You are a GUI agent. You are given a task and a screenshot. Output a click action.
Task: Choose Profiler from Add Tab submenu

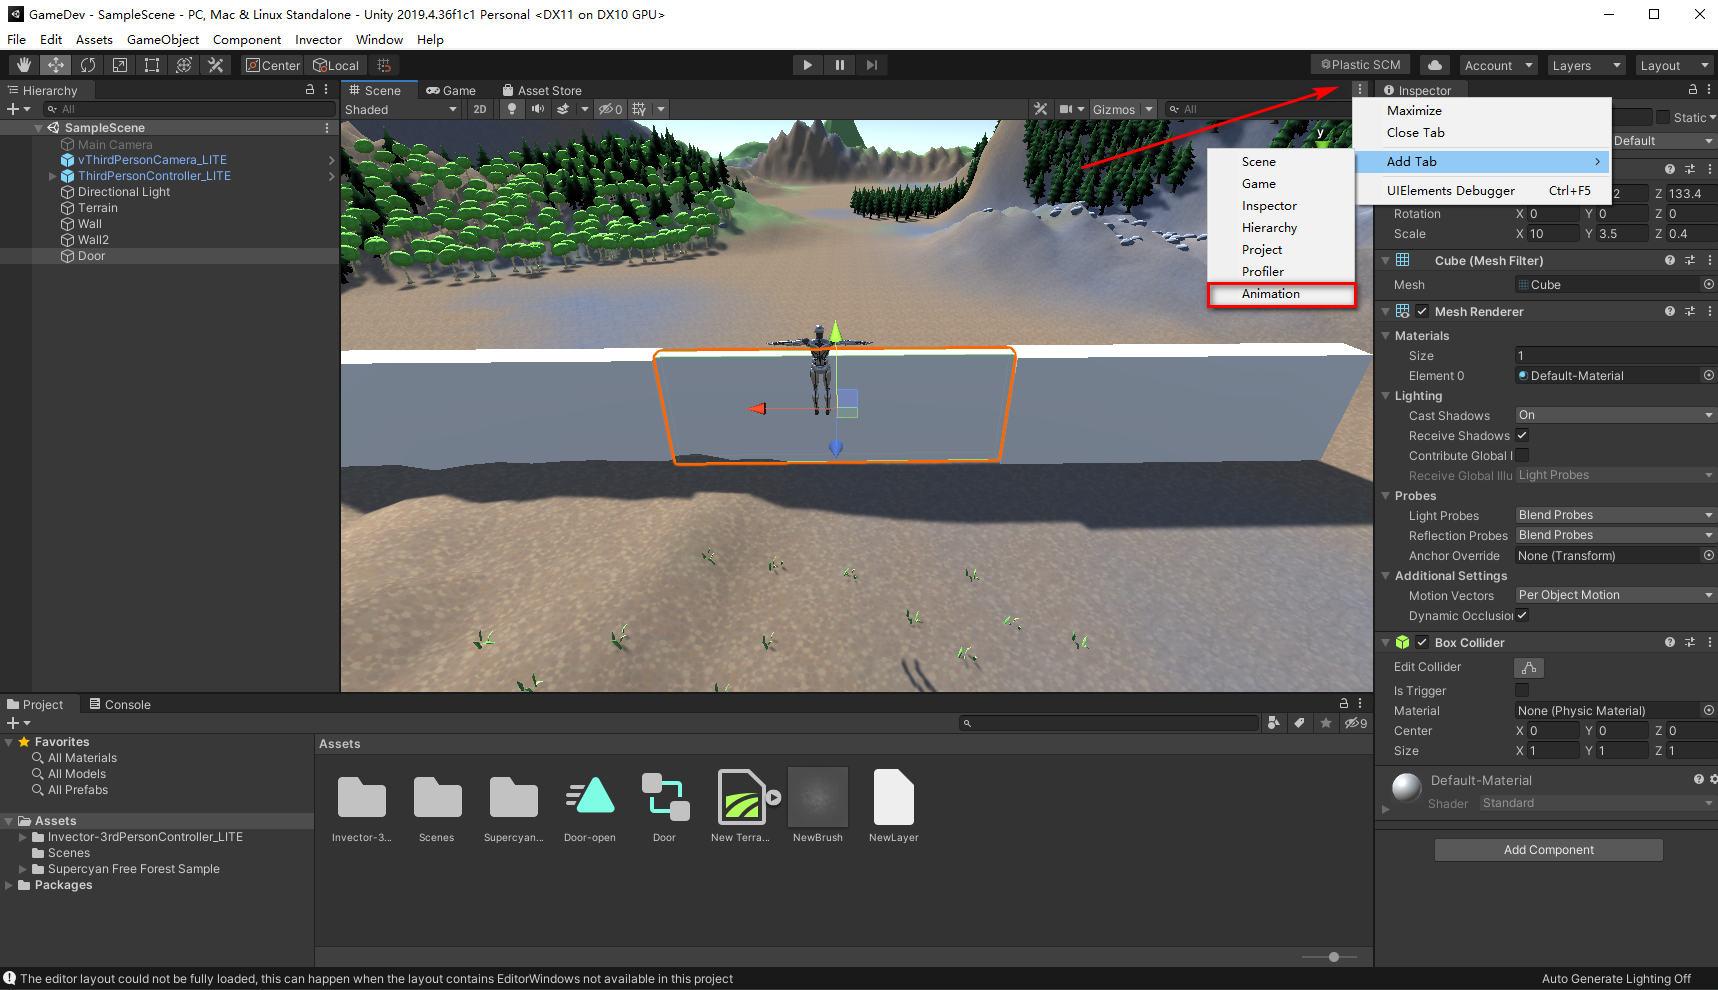[1281, 272]
